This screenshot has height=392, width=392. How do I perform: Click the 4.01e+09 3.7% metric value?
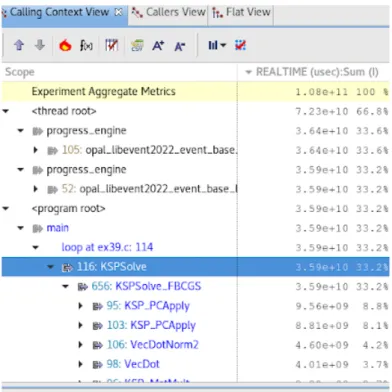pos(342,365)
